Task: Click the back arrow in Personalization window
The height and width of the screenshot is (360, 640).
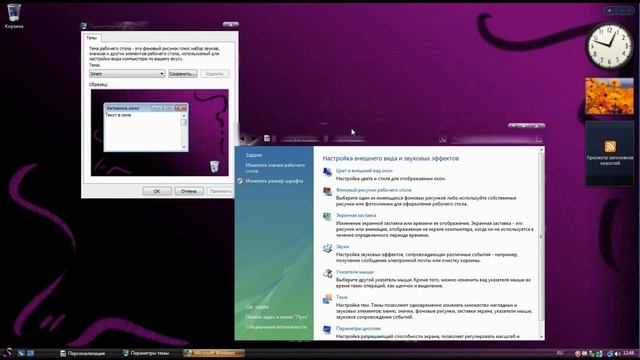Action: click(242, 140)
